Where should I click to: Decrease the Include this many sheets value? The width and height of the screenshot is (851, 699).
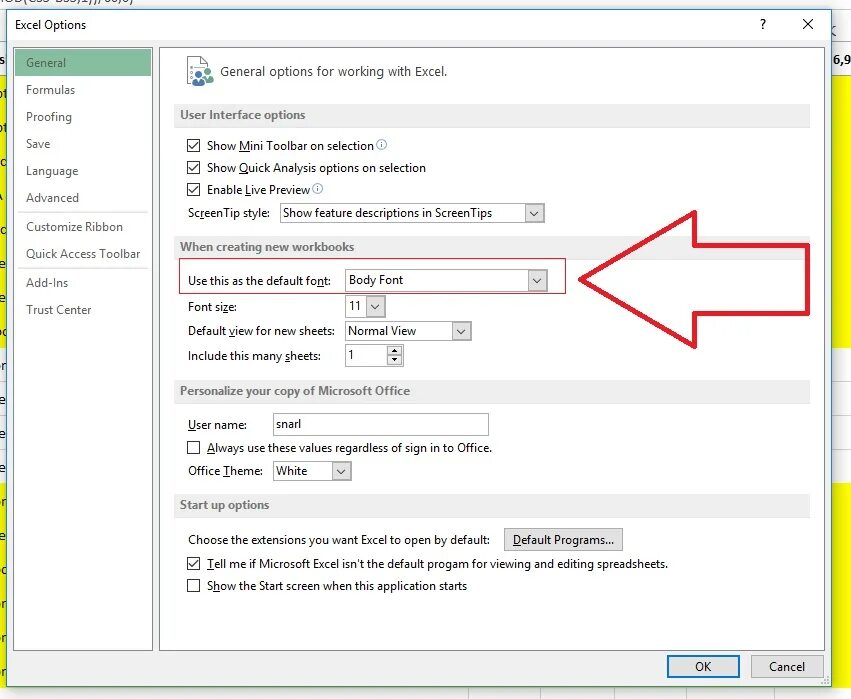pos(395,360)
